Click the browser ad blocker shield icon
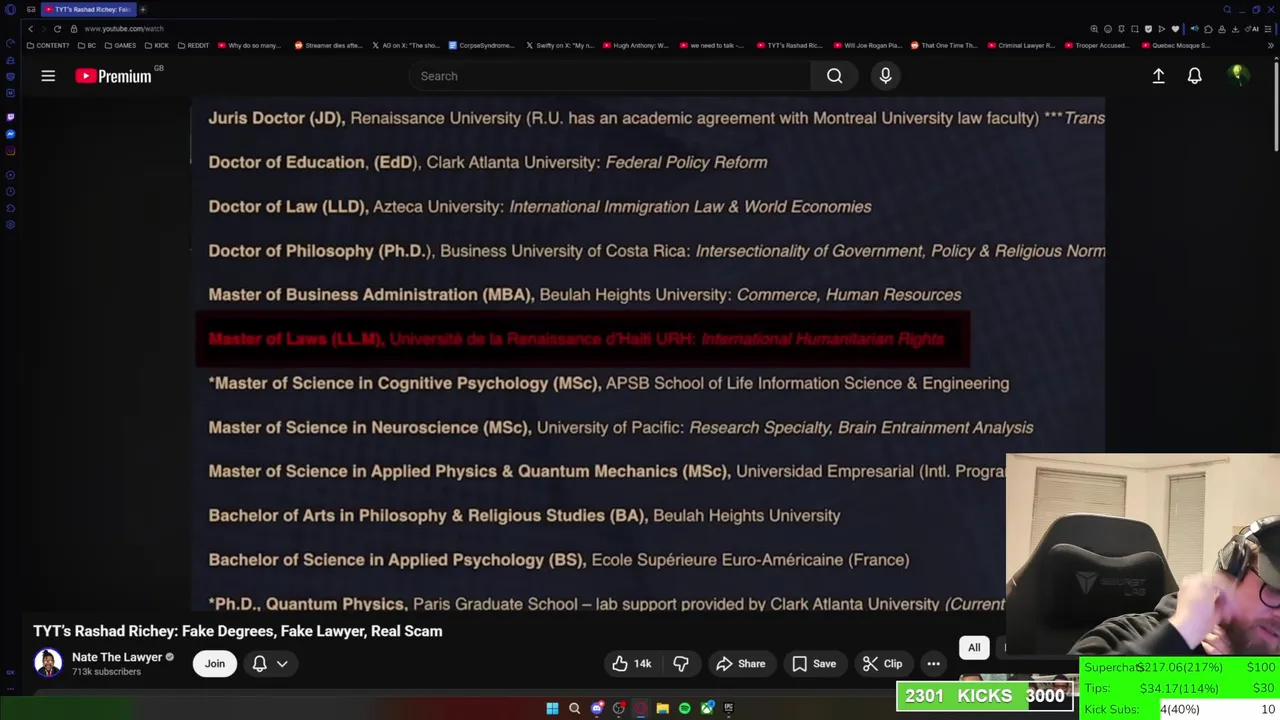1280x720 pixels. (1148, 29)
